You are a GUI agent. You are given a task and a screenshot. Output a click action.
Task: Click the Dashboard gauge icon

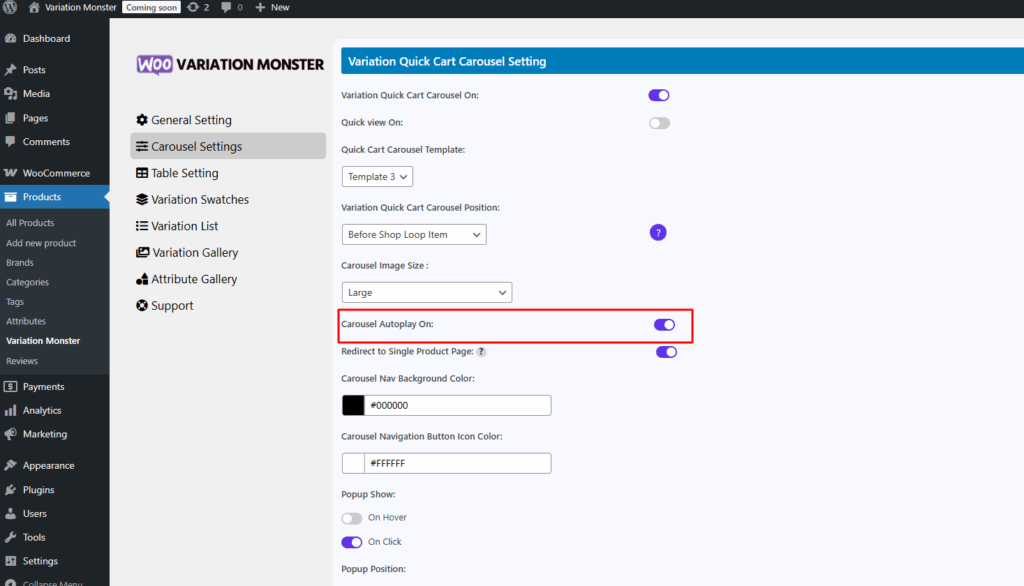click(10, 39)
